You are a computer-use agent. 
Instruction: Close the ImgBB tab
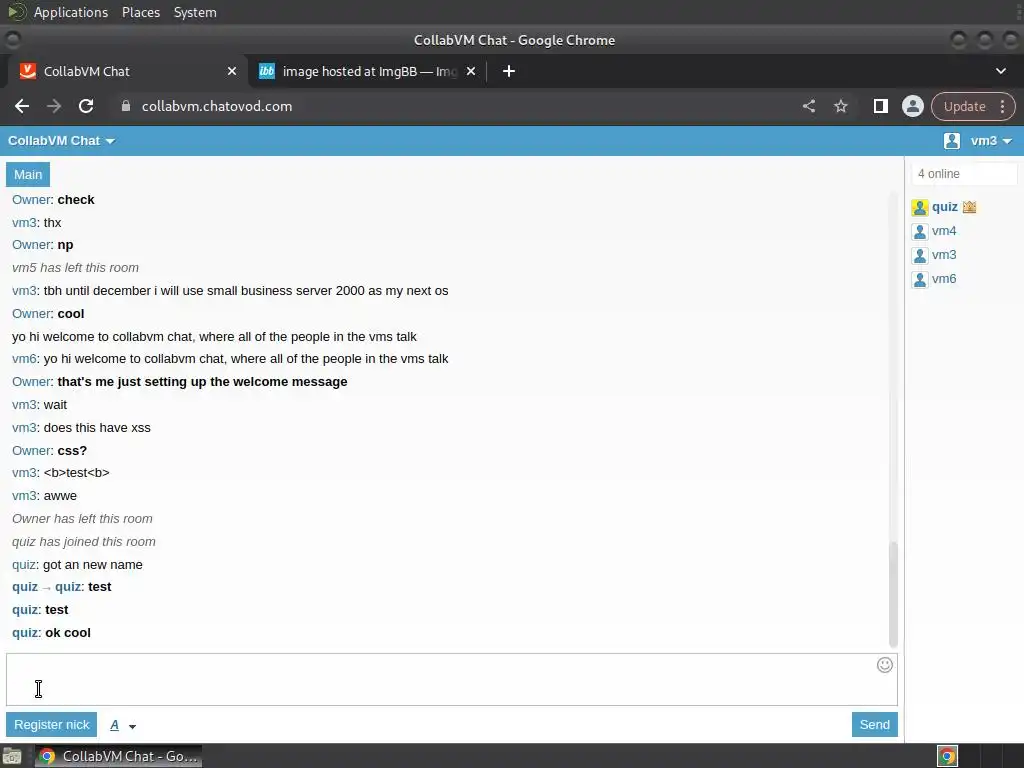click(x=471, y=71)
